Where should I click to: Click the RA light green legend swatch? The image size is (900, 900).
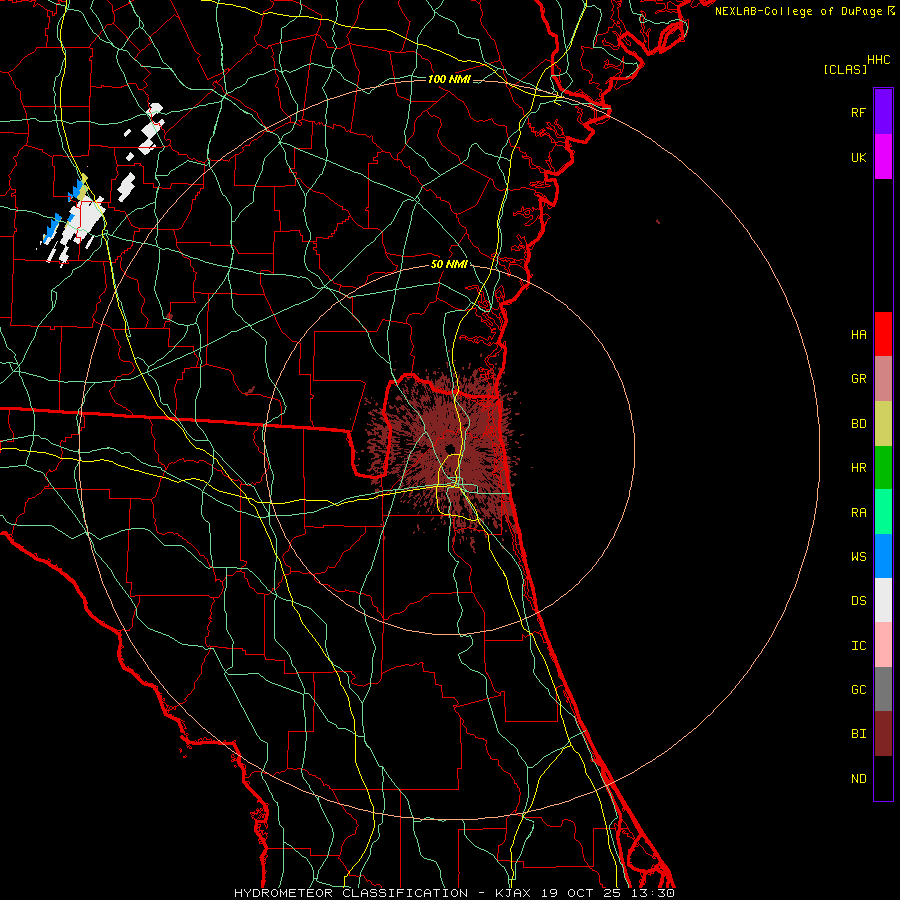[x=883, y=512]
